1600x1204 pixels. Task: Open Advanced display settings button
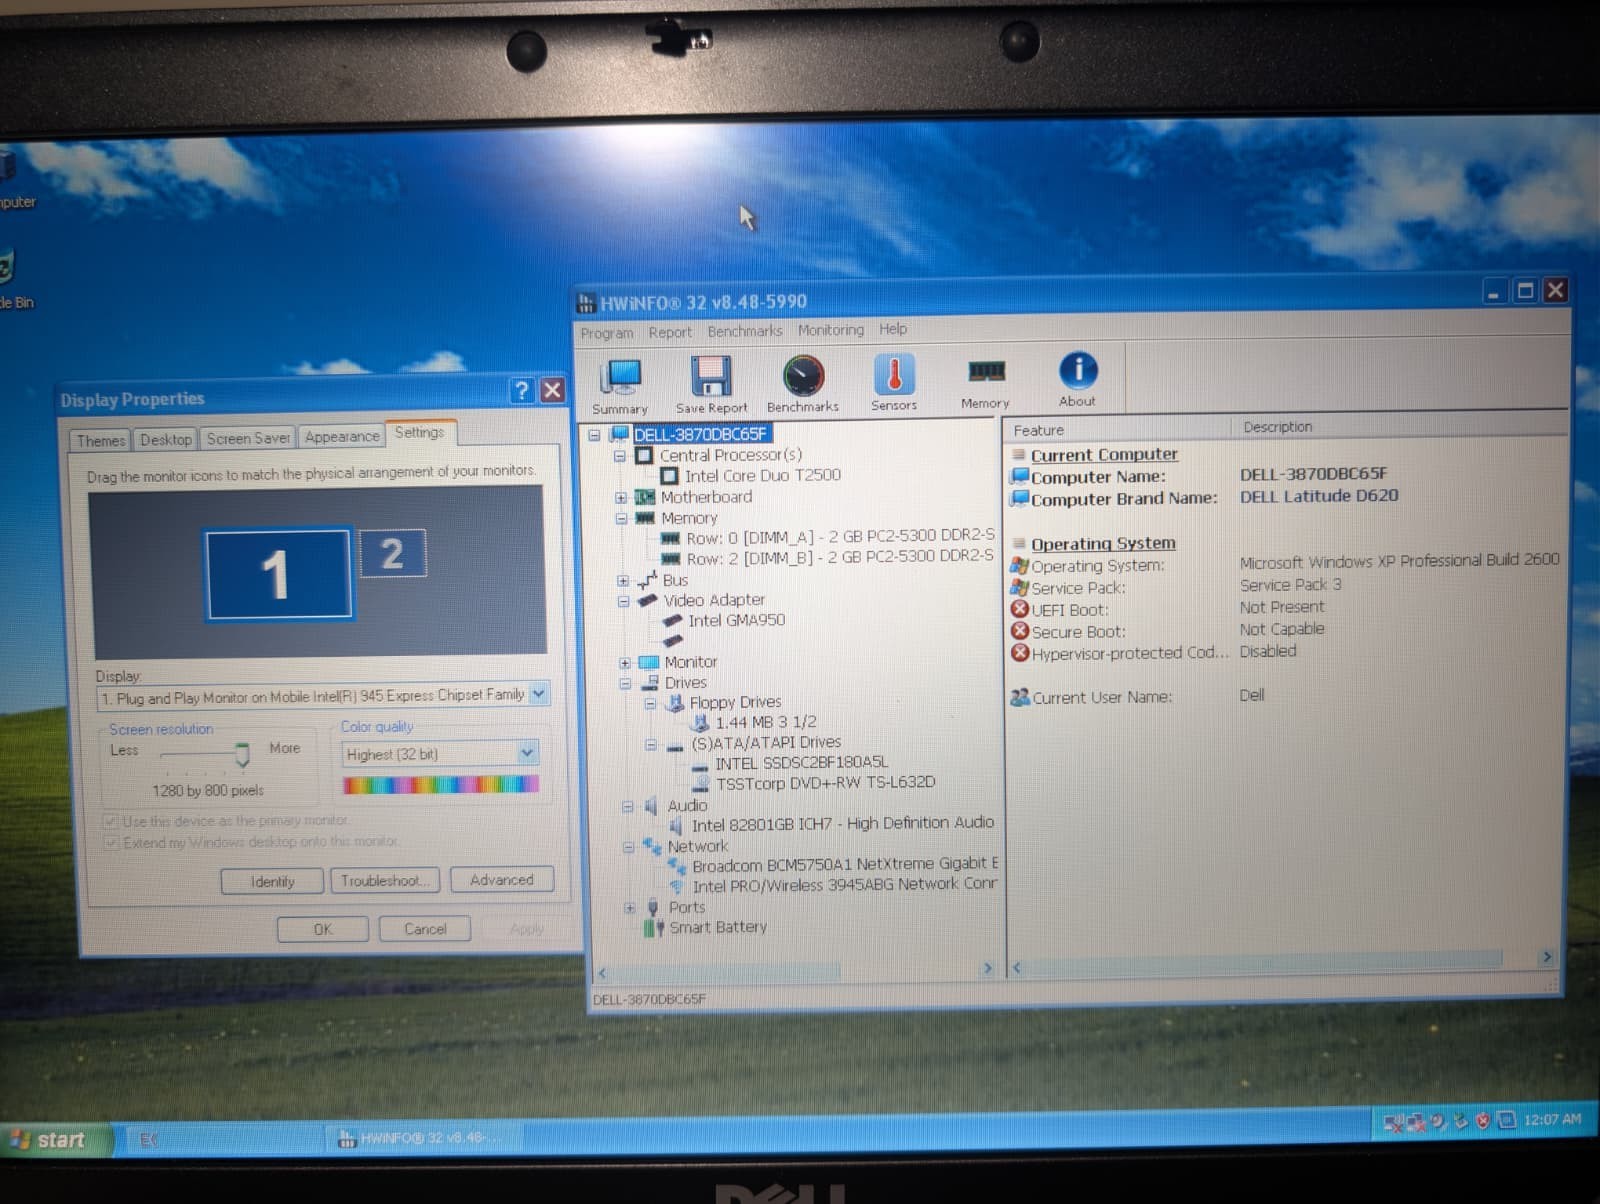[501, 879]
